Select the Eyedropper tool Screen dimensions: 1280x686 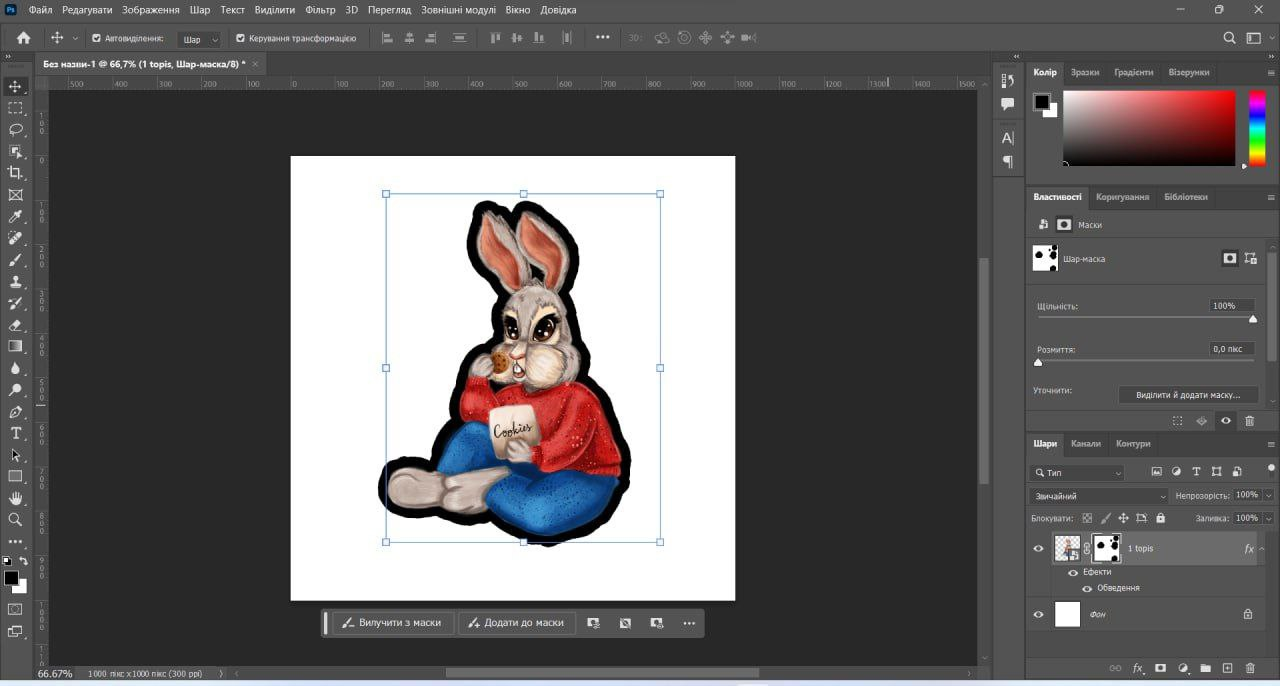pos(15,217)
